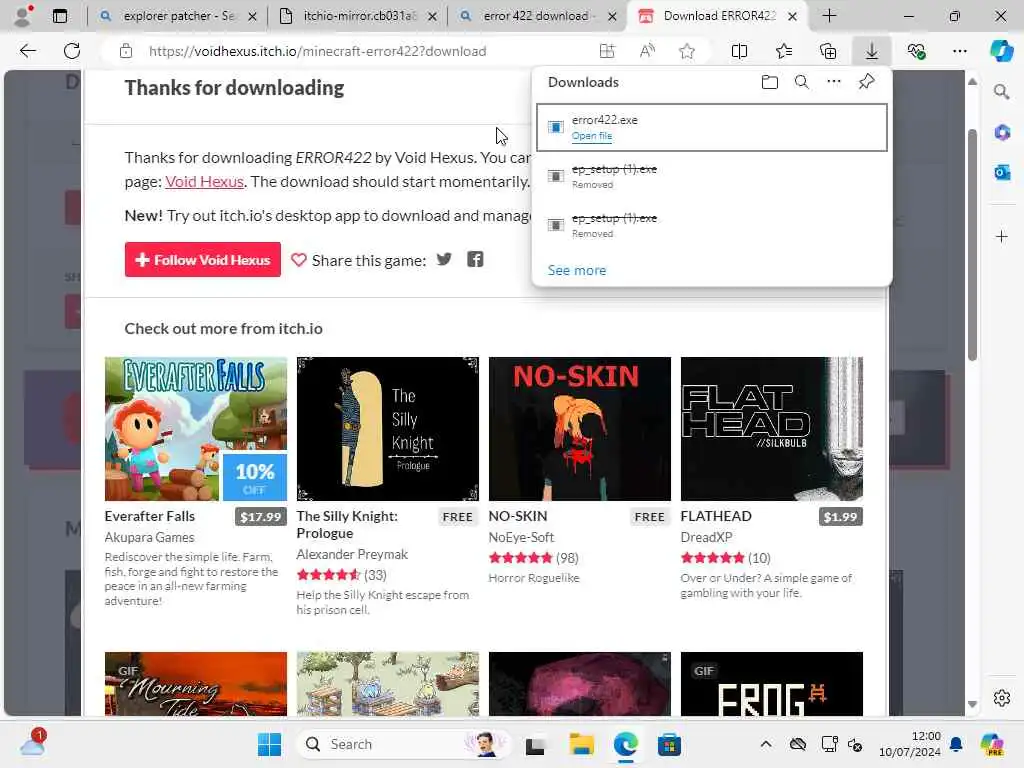
Task: Open Edge sidebar settings gear
Action: 1002,698
